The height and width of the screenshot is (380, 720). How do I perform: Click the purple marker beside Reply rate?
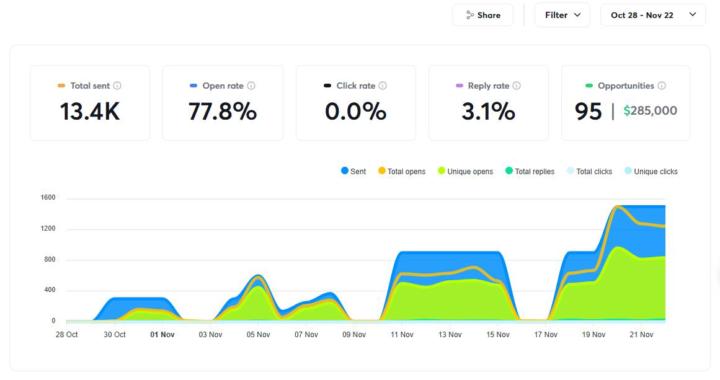point(459,85)
